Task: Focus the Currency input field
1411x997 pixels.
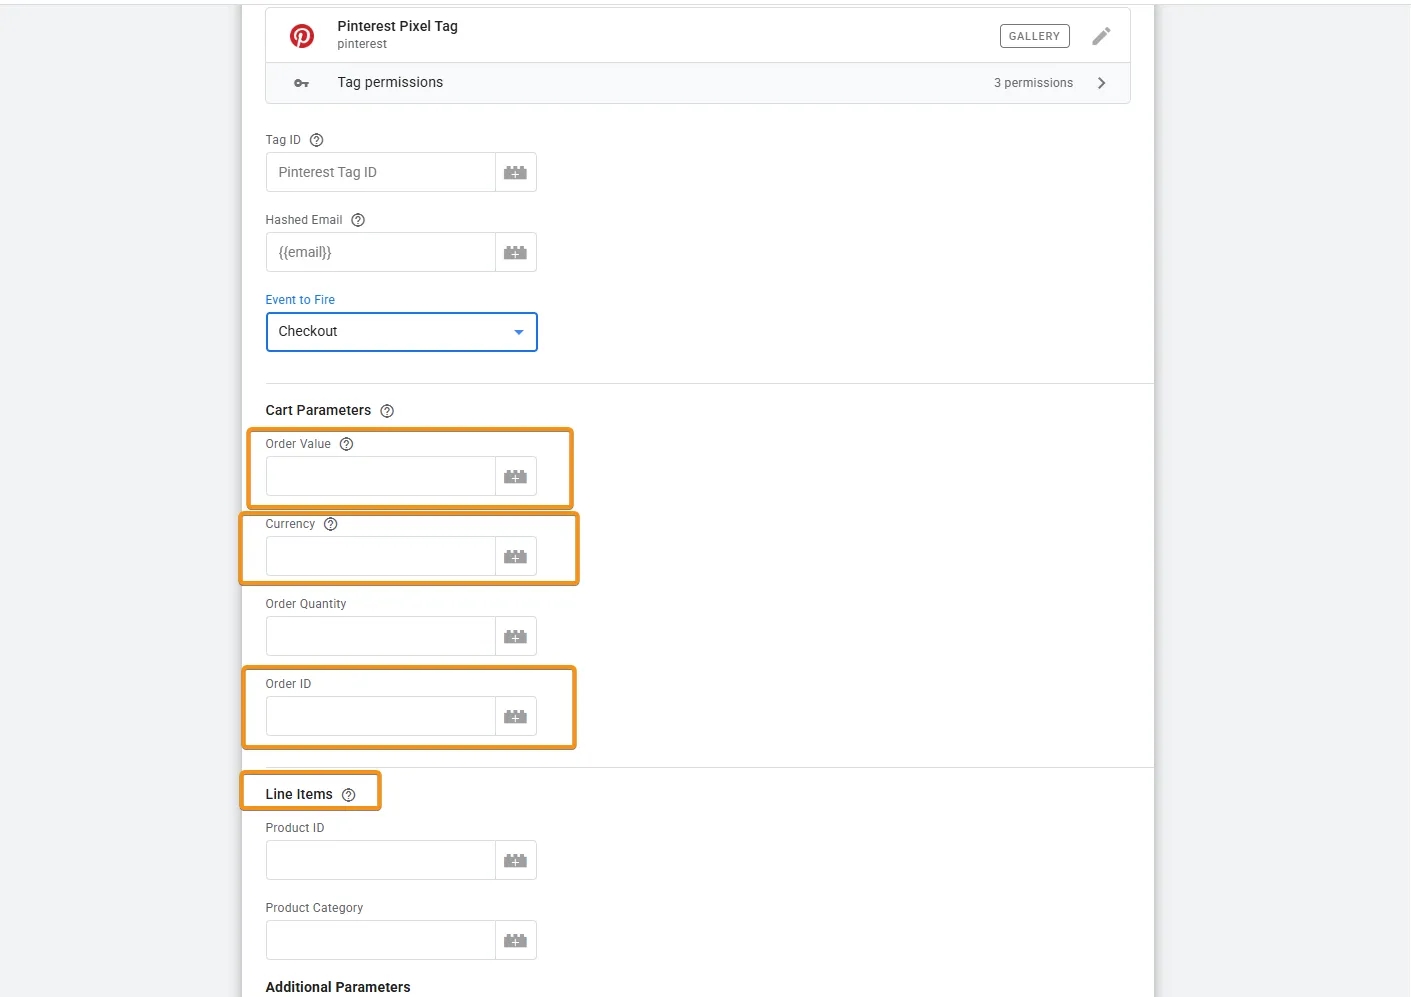Action: 381,556
